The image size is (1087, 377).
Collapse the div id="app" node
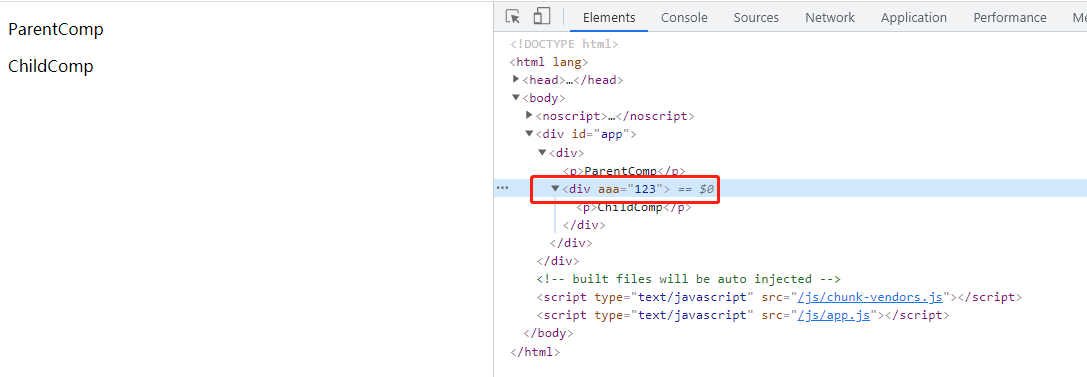(529, 134)
